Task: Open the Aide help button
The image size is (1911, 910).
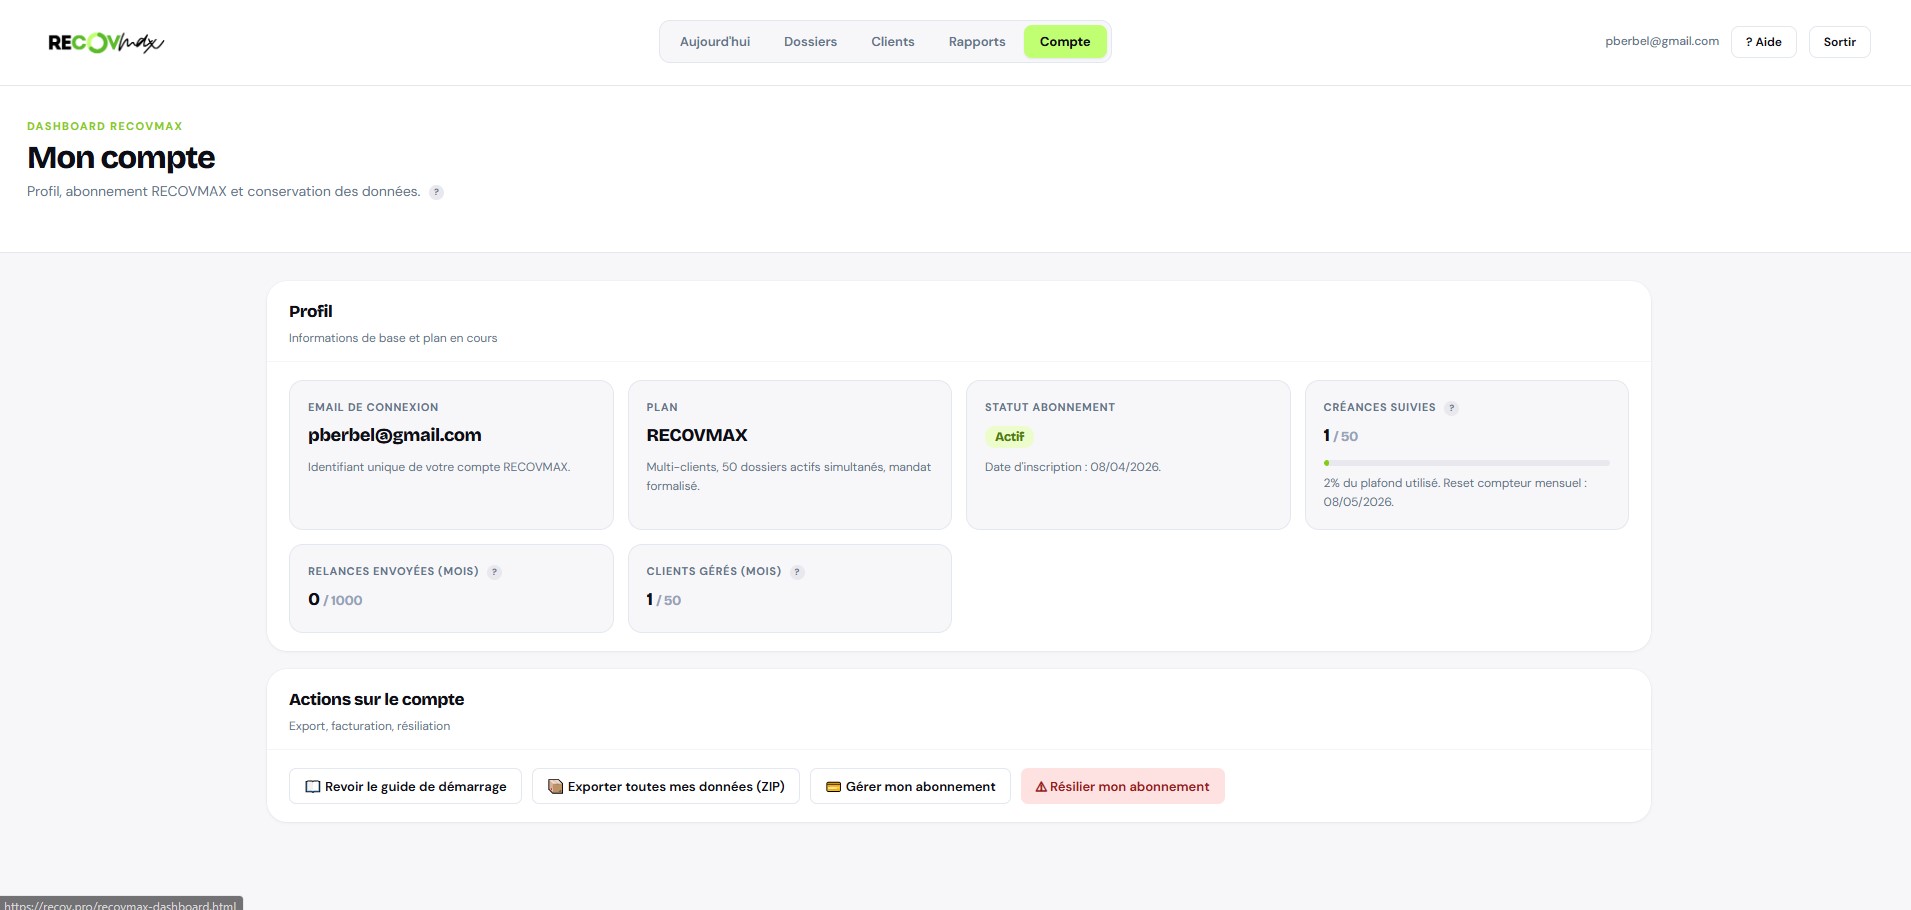Action: click(x=1764, y=42)
